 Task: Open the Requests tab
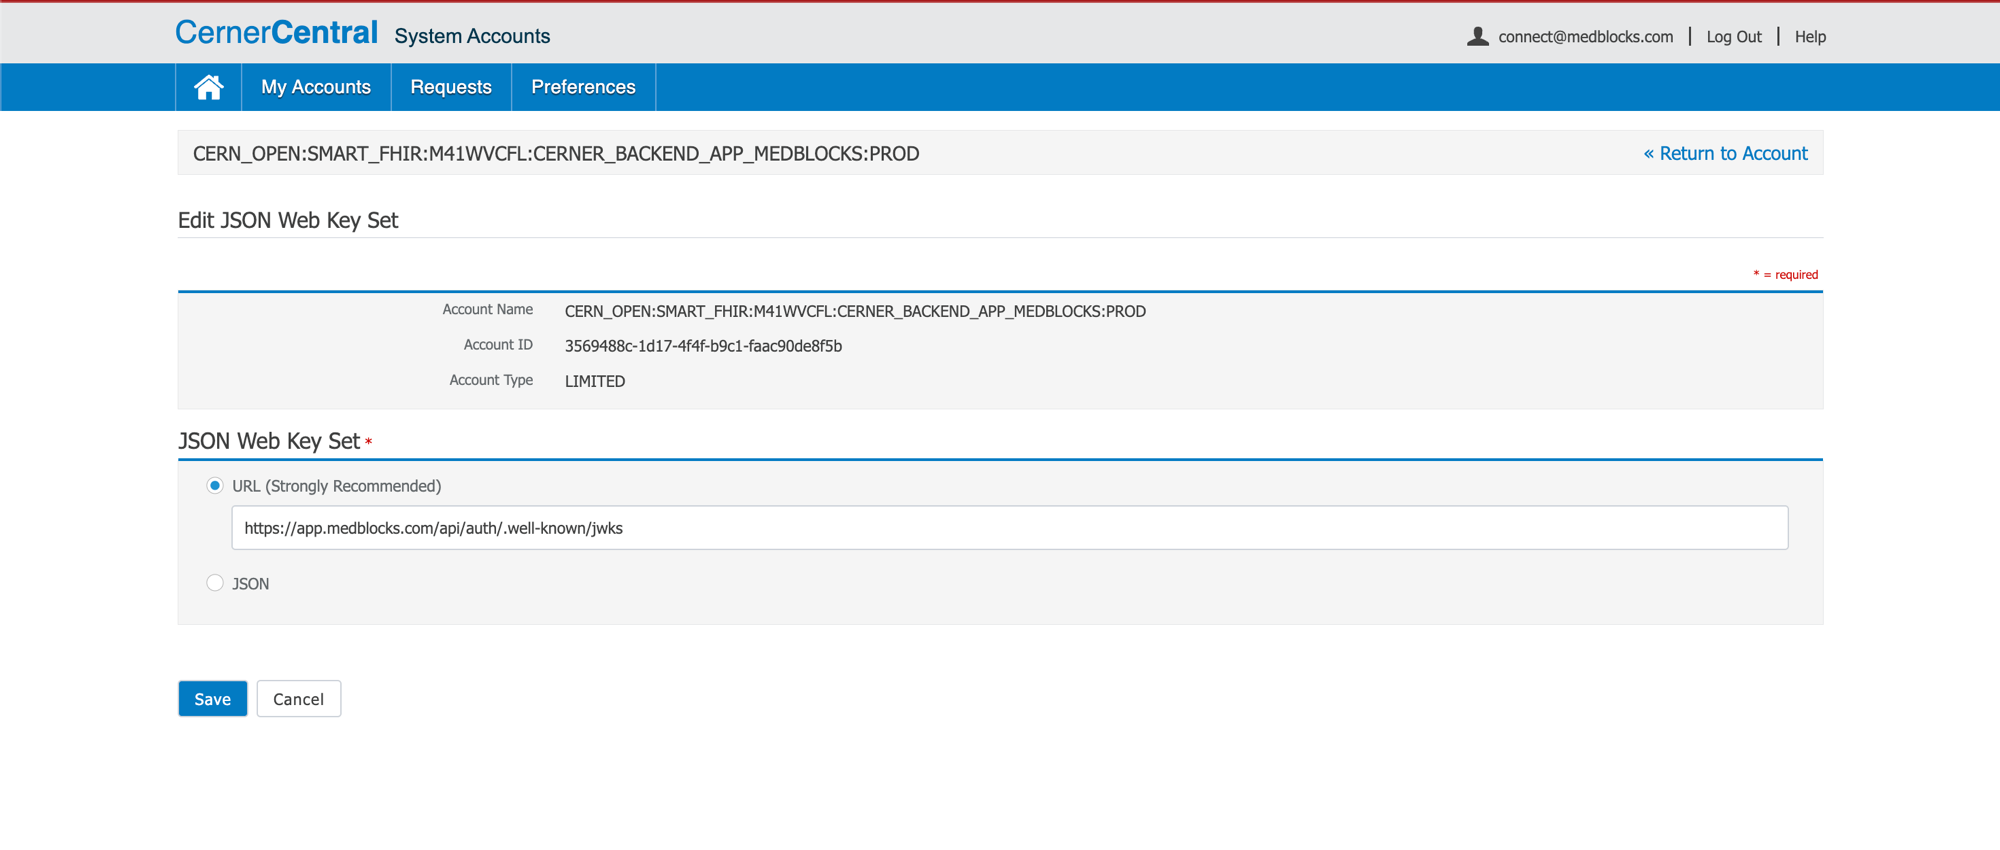coord(451,87)
